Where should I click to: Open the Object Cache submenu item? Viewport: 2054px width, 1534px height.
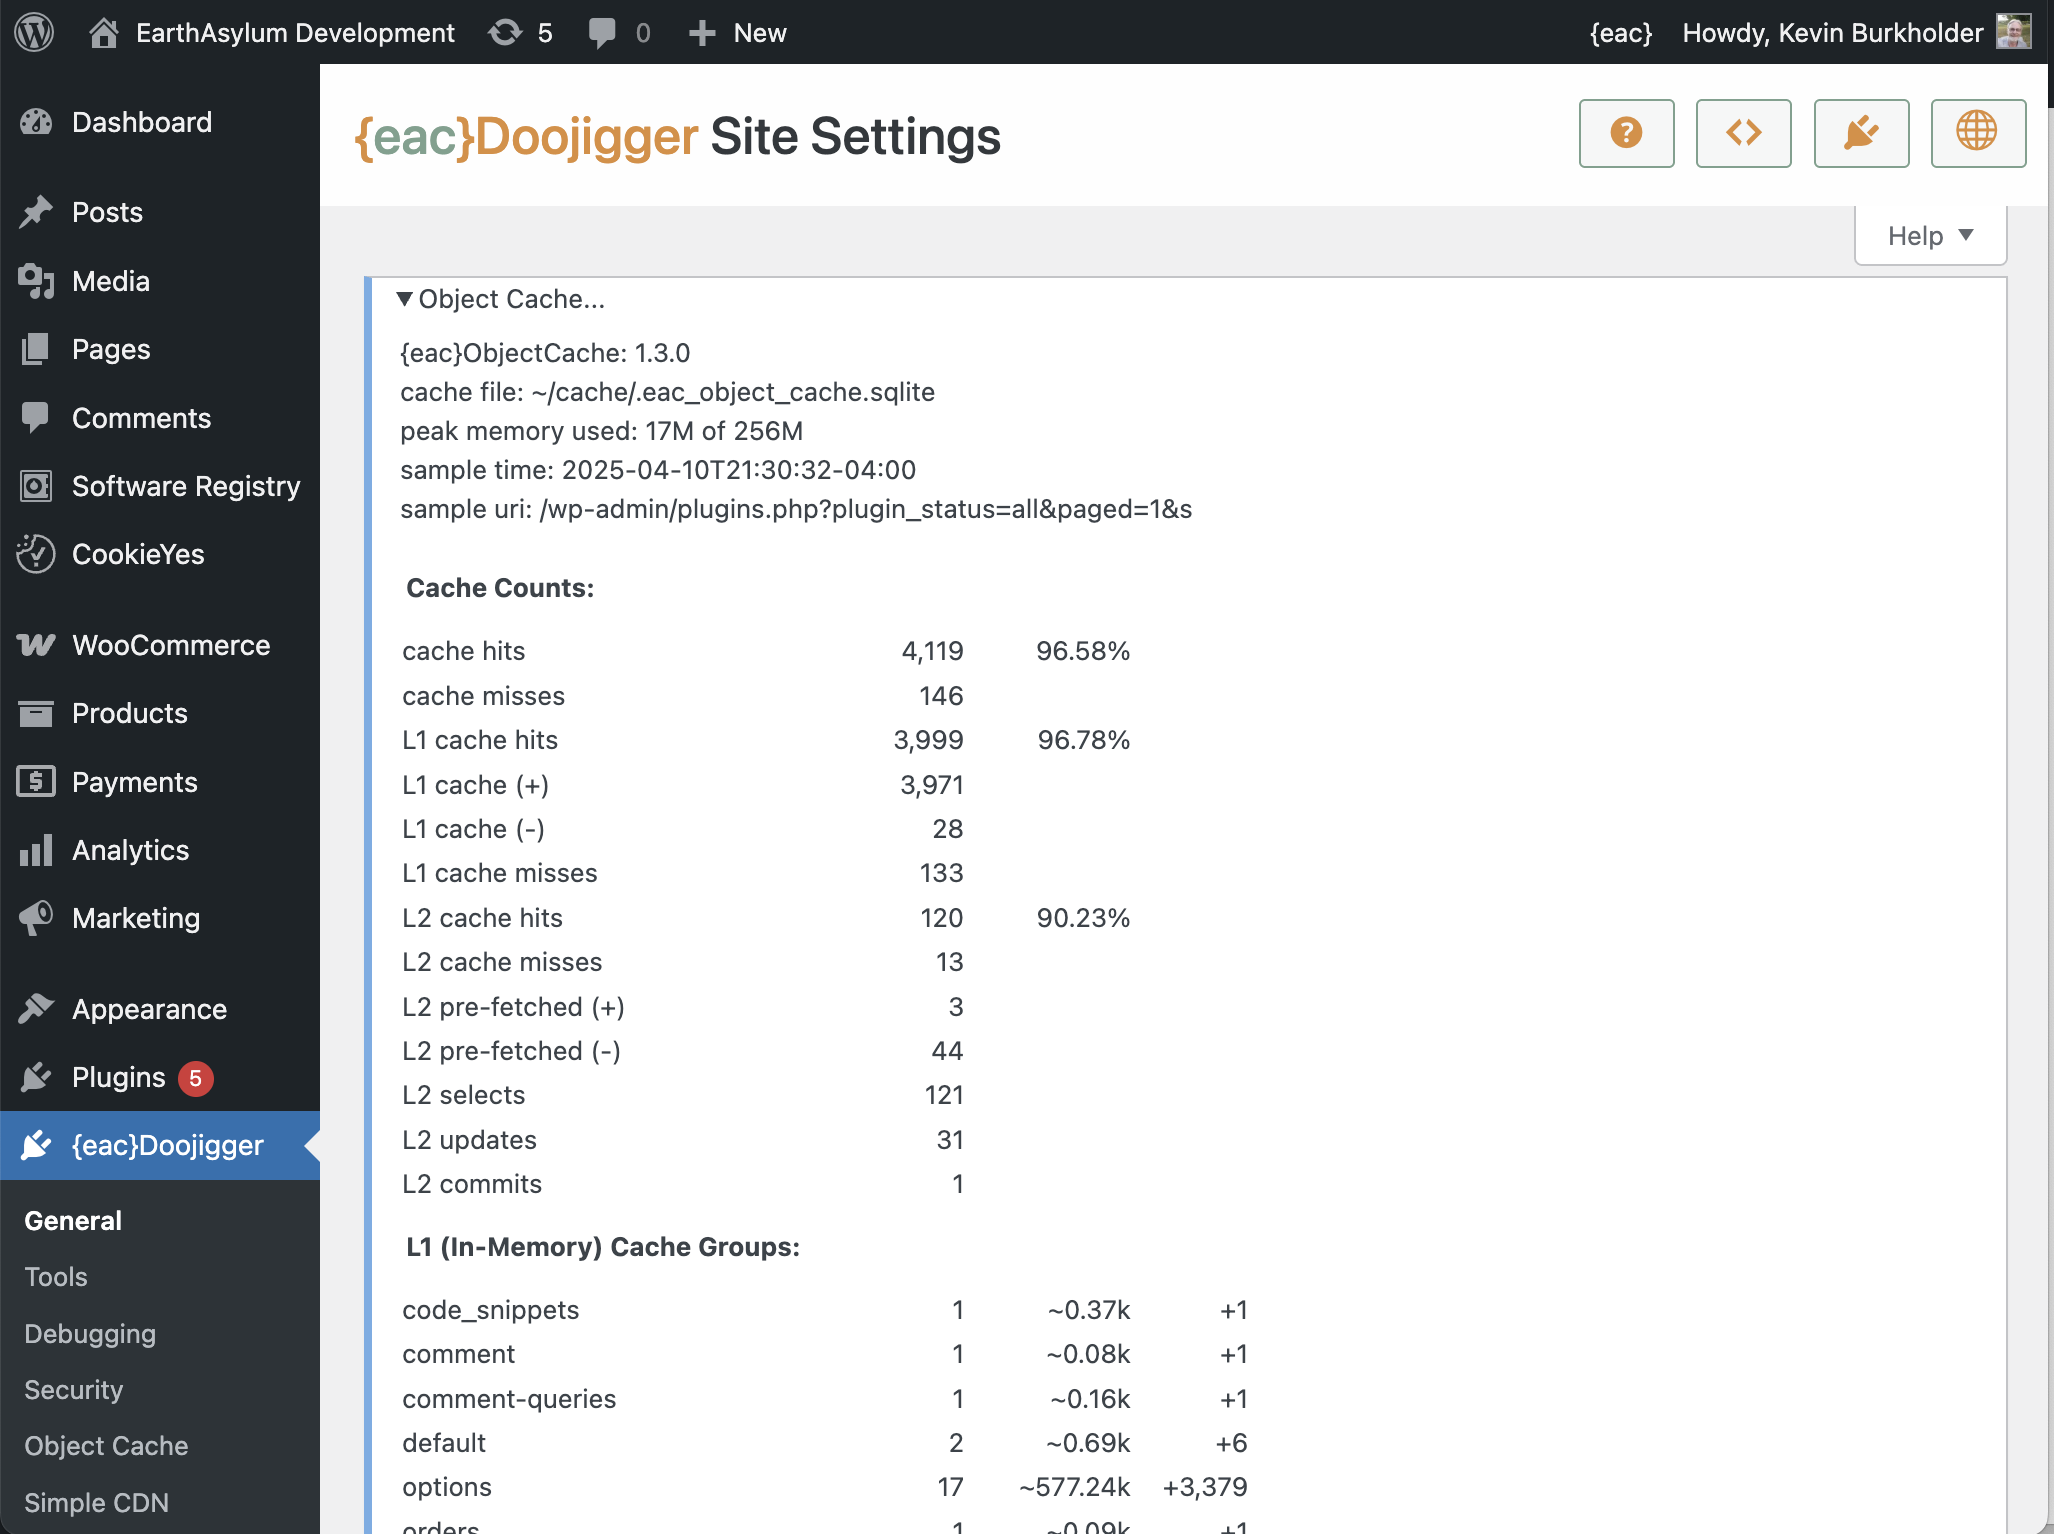click(106, 1446)
